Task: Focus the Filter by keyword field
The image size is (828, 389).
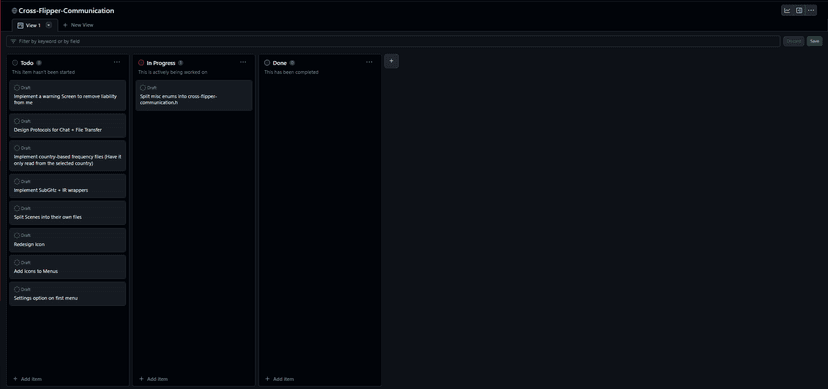Action: point(393,41)
